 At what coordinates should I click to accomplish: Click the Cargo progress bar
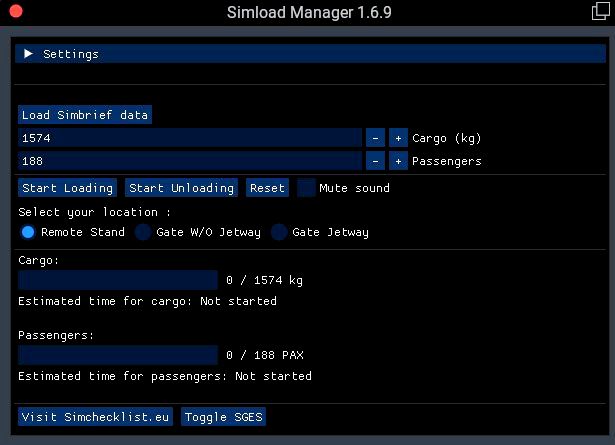point(118,280)
